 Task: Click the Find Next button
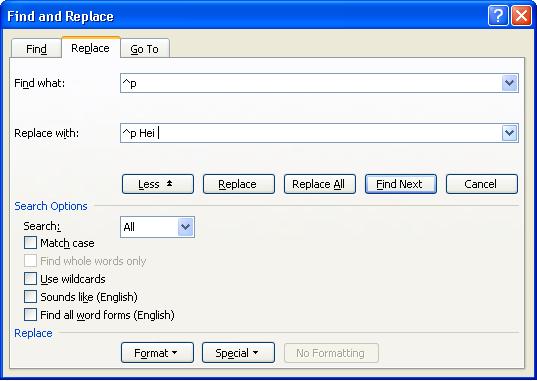401,184
